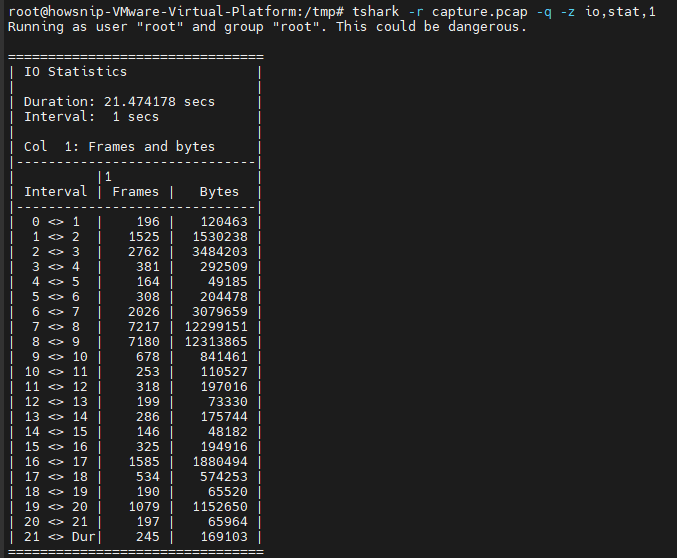
Task: Click bytes value 12313865
Action: [216, 342]
